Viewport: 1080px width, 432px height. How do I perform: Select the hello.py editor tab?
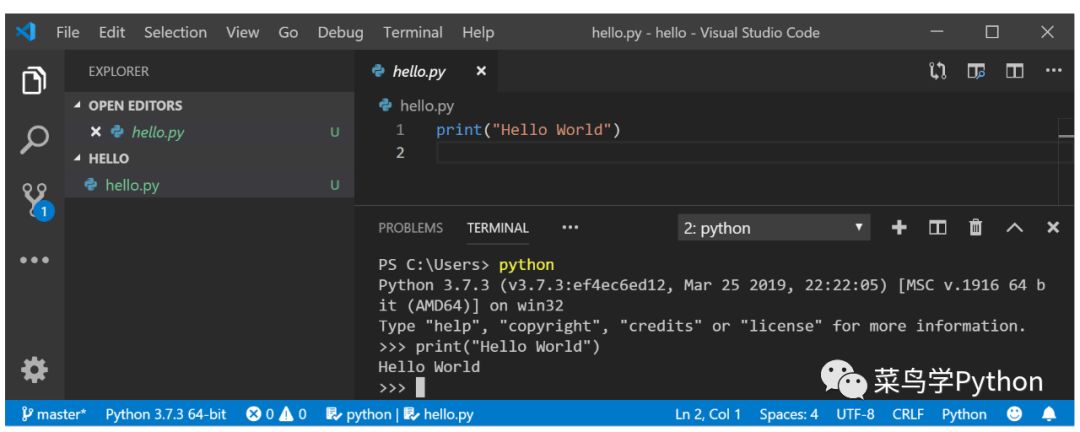tap(425, 71)
